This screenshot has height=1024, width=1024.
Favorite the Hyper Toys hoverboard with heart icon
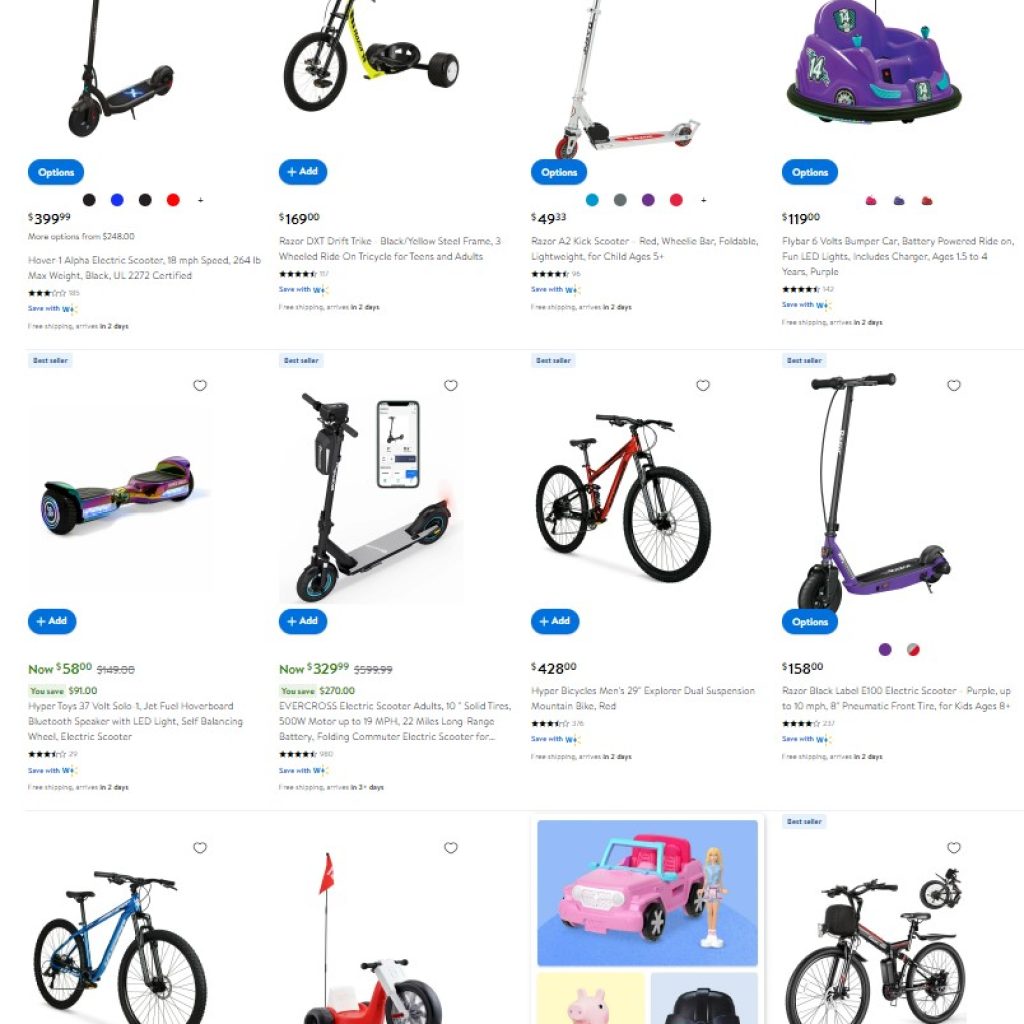[200, 385]
